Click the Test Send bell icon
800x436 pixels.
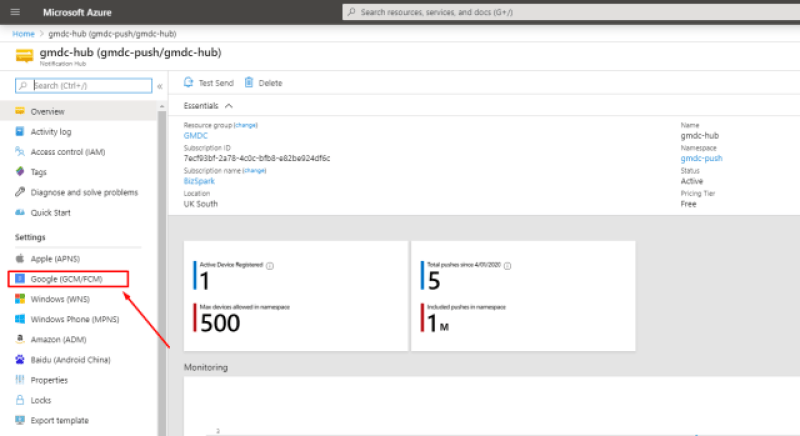point(188,82)
